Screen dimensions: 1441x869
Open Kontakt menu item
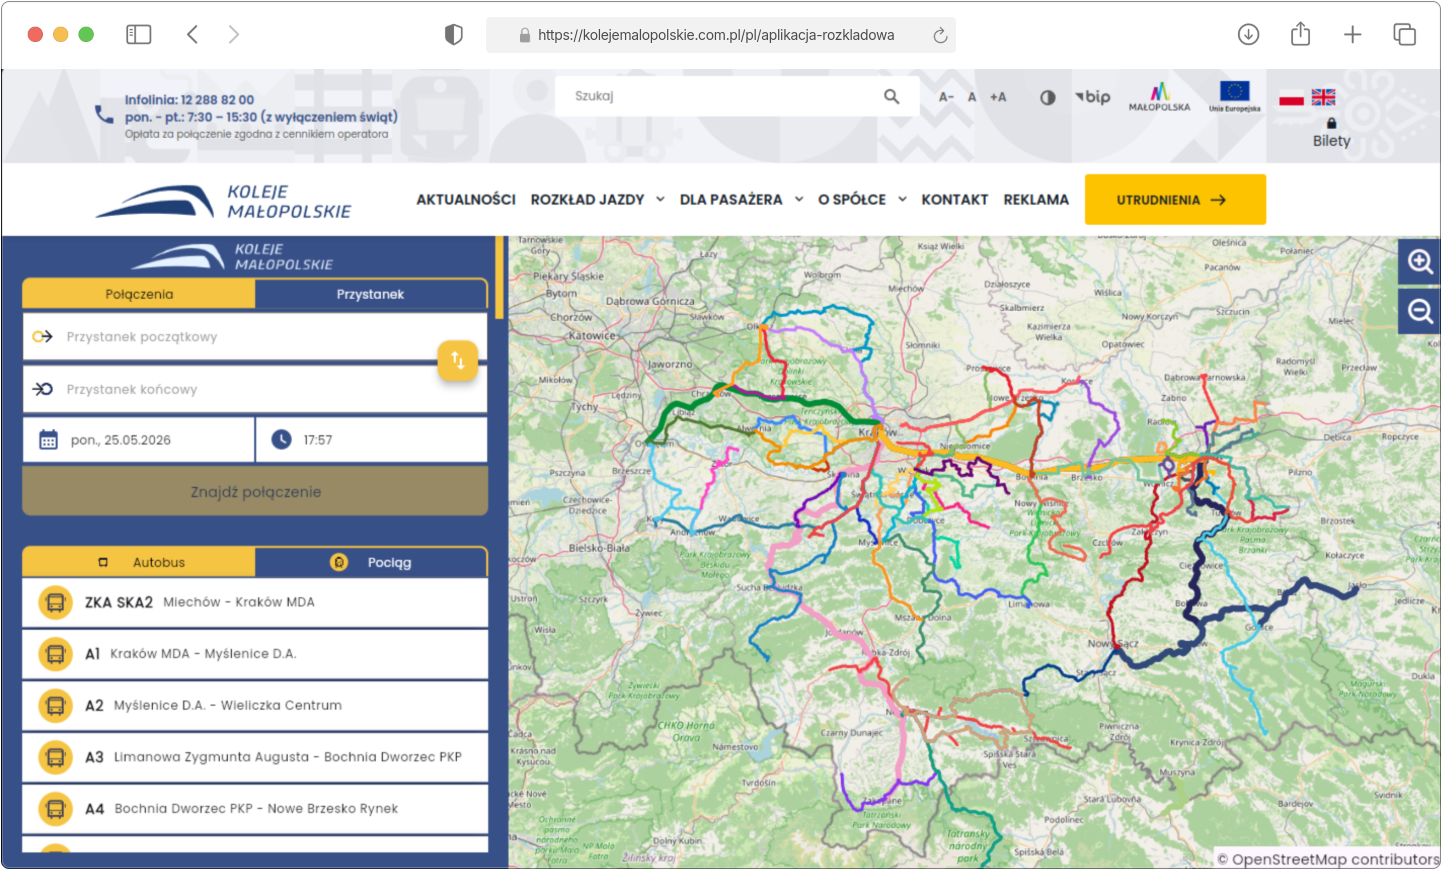[x=954, y=200]
